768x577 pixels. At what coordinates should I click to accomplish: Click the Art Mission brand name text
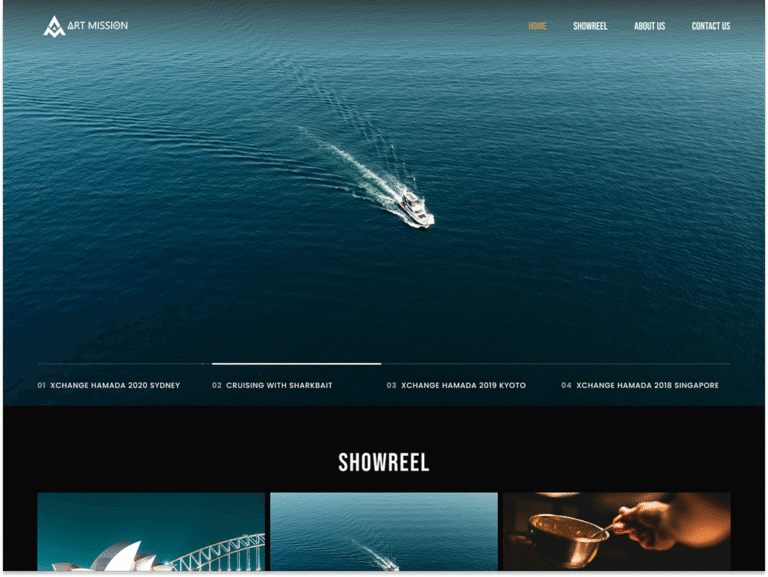[x=98, y=26]
